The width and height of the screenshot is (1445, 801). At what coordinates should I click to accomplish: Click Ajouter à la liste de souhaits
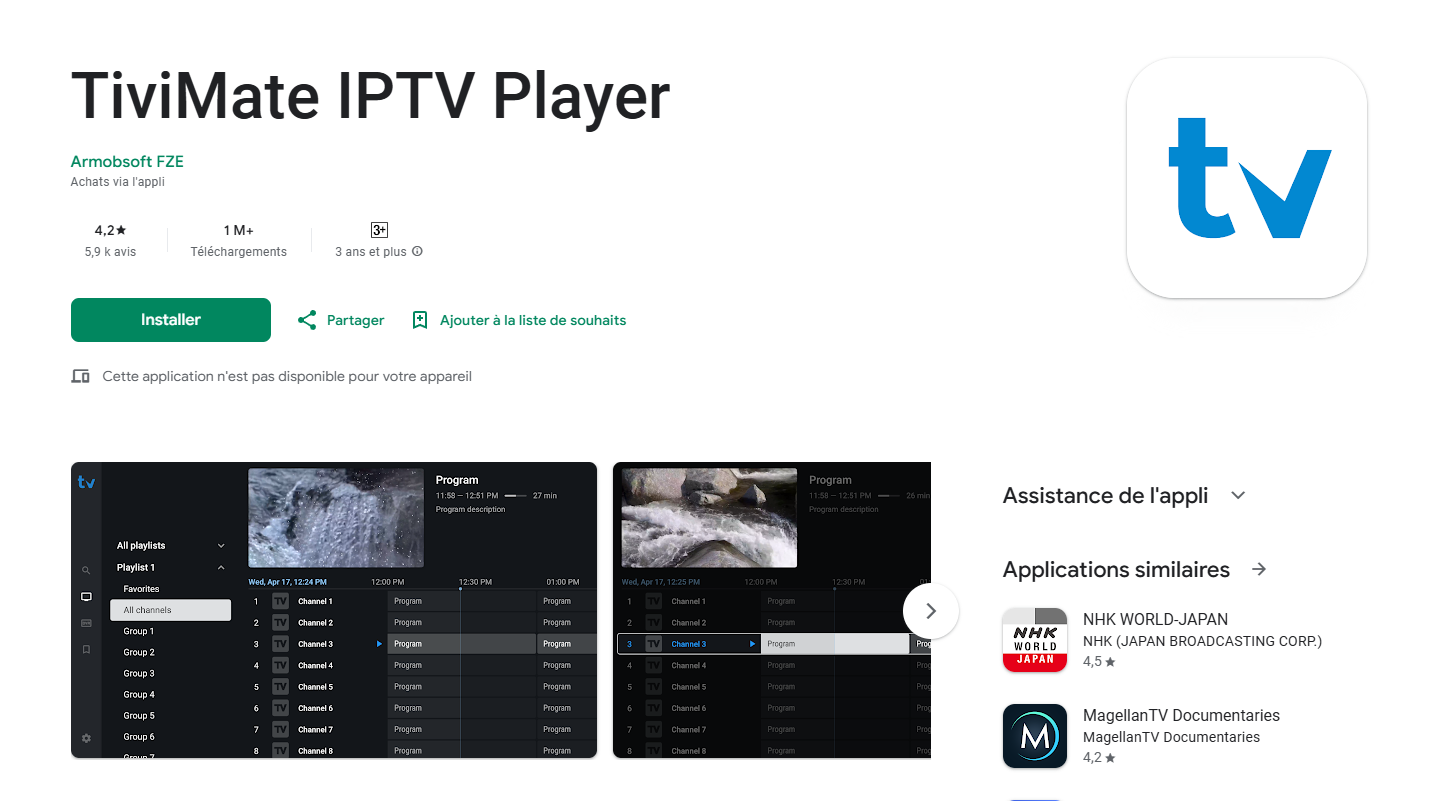[533, 320]
